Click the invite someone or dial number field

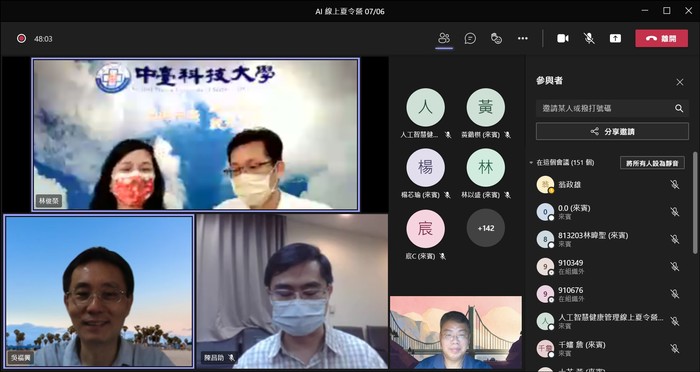[x=612, y=108]
